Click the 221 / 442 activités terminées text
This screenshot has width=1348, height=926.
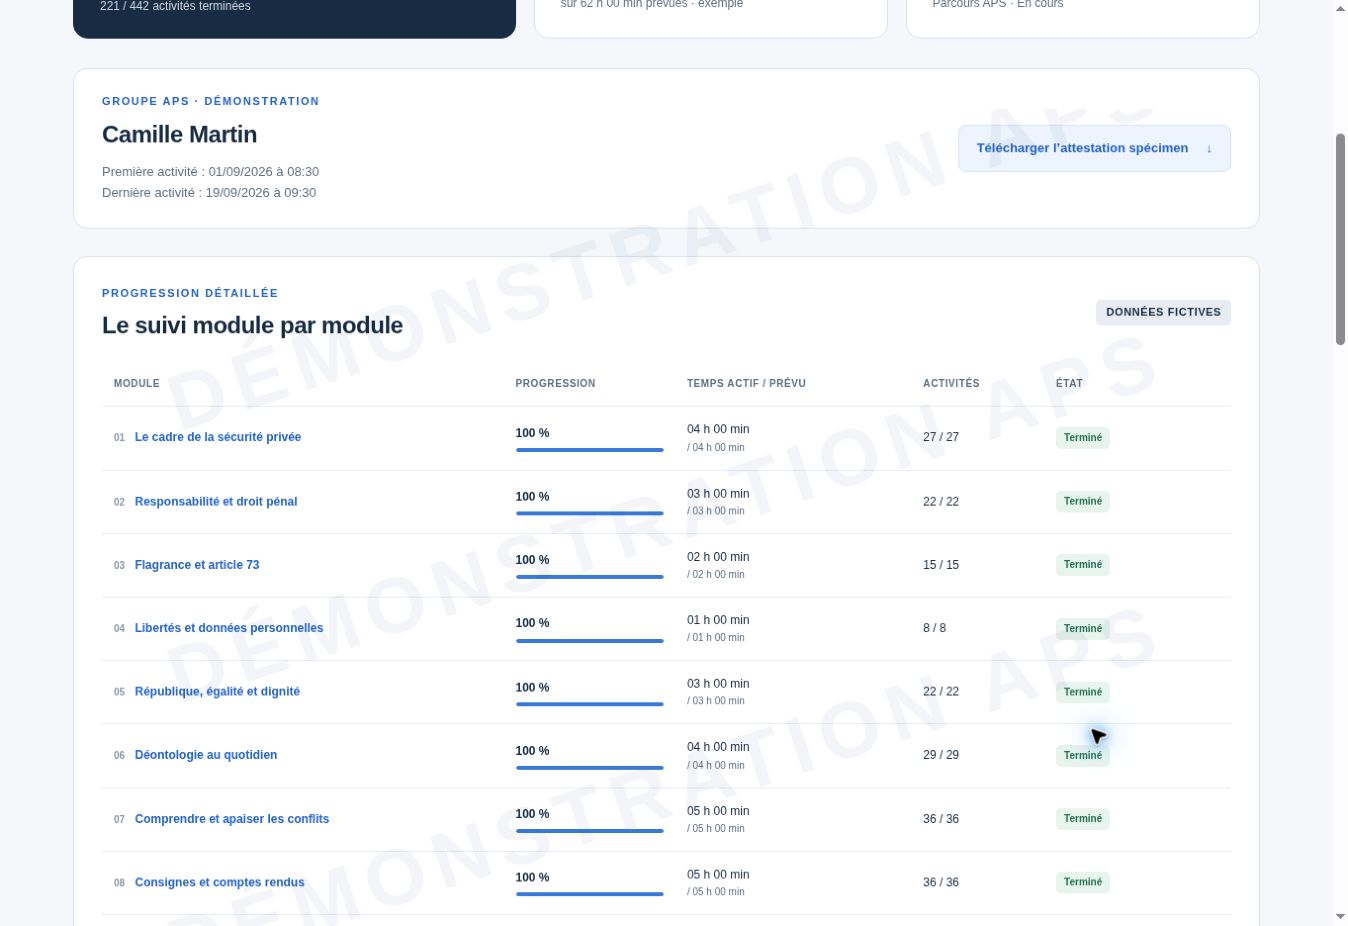pos(175,6)
